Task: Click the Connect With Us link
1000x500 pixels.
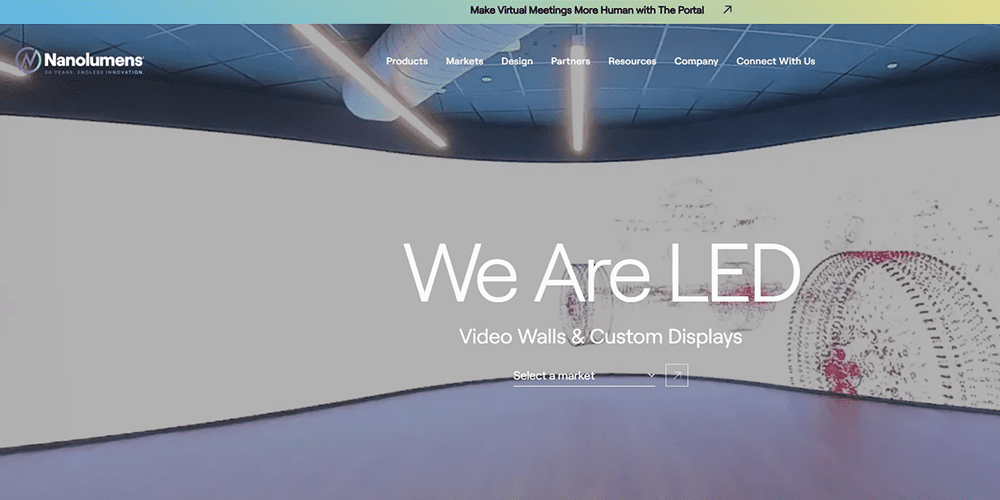Action: pyautogui.click(x=776, y=61)
